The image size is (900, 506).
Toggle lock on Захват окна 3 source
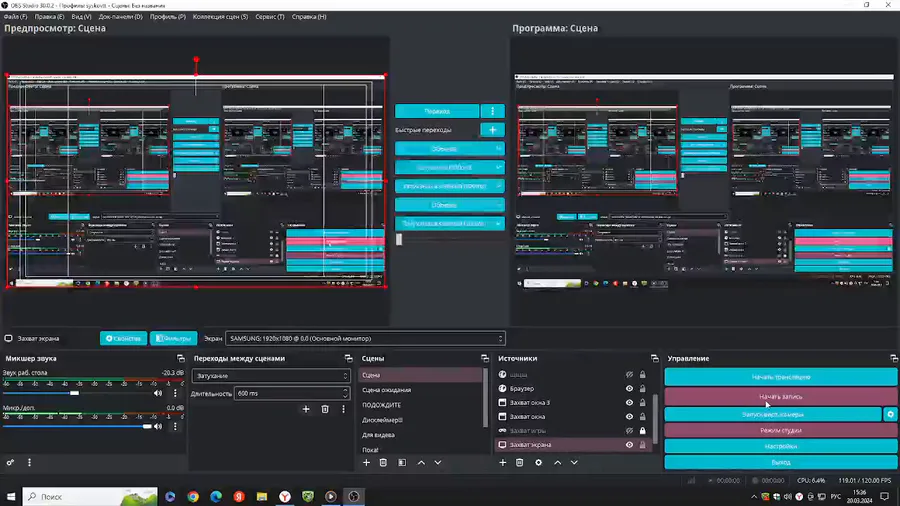click(642, 403)
